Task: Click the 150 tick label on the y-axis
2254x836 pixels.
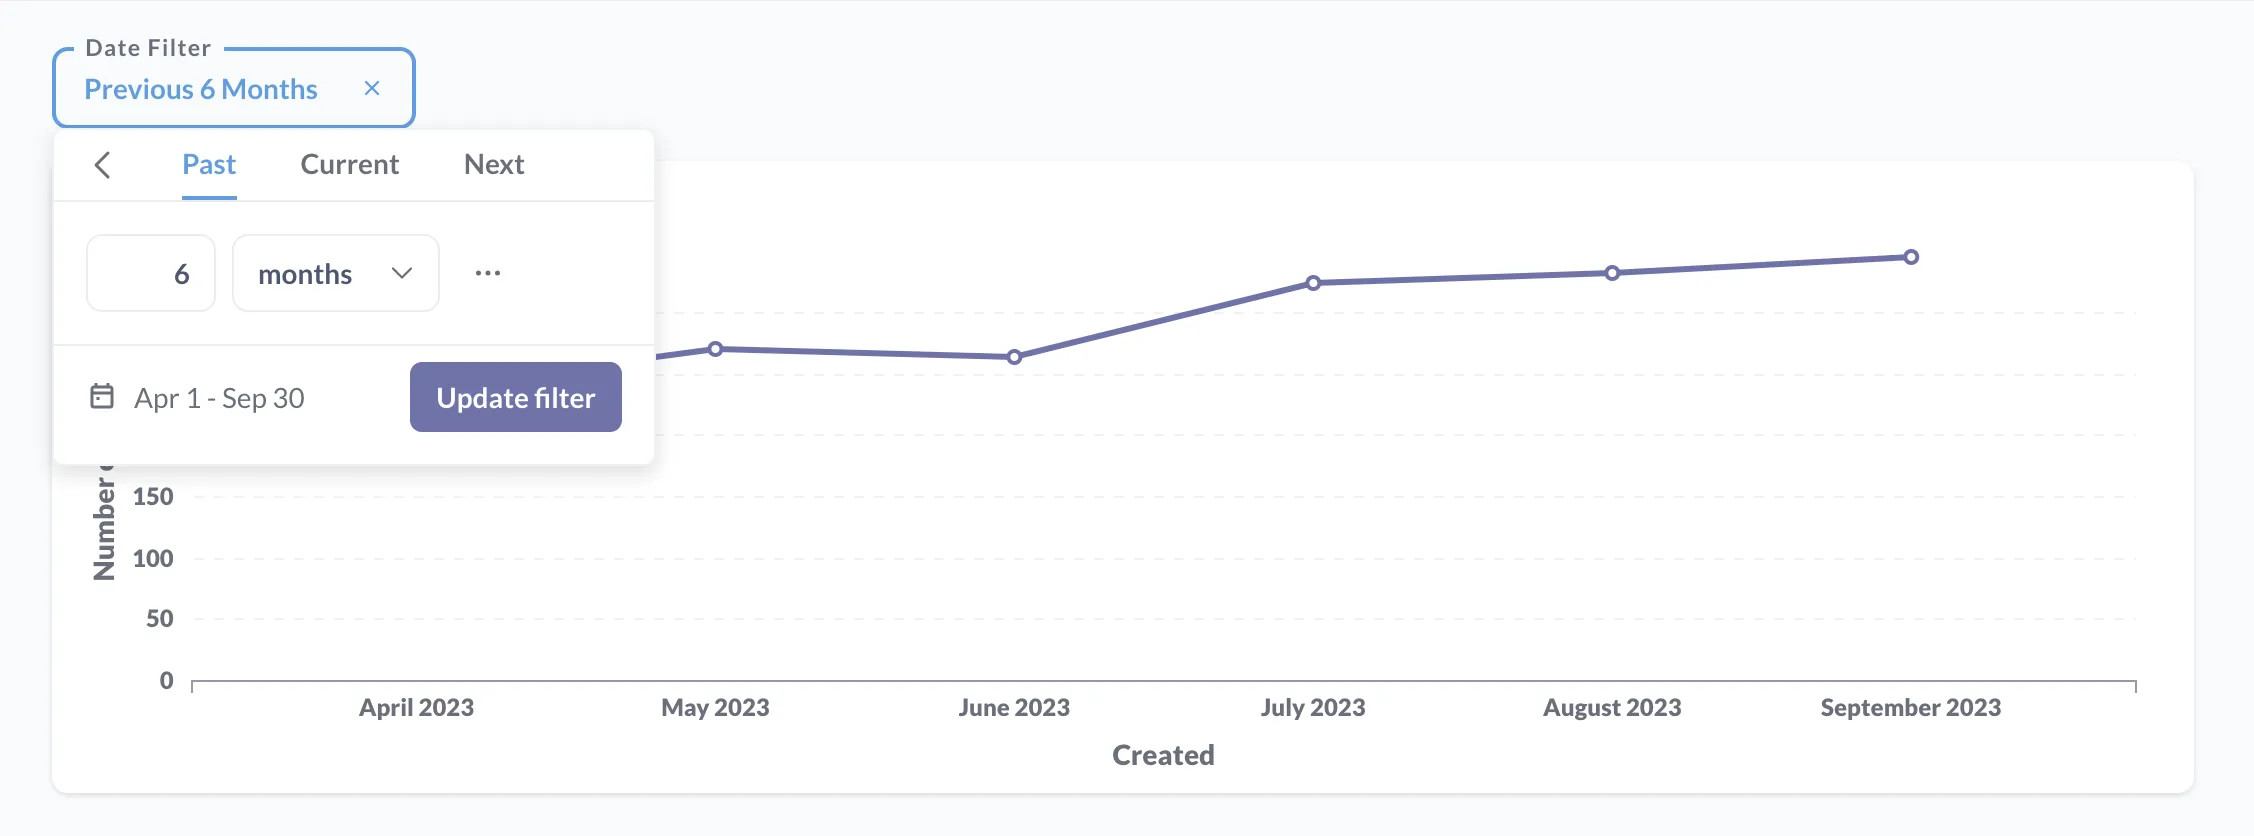Action: coord(155,496)
